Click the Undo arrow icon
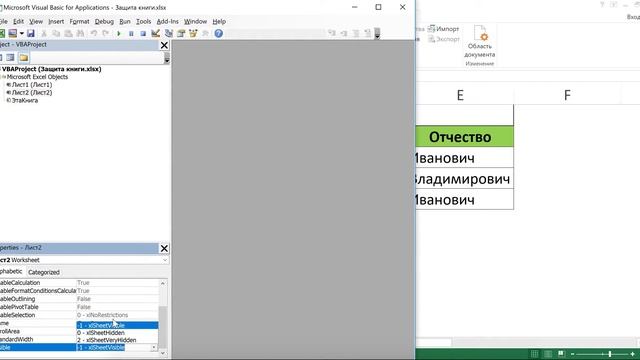Image resolution: width=640 pixels, height=360 pixels. (94, 33)
